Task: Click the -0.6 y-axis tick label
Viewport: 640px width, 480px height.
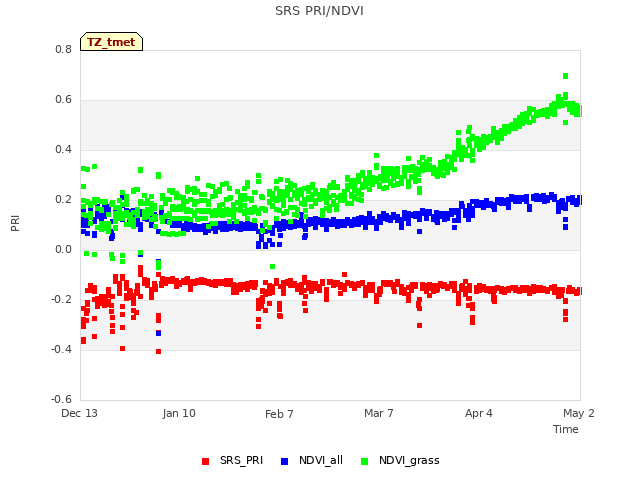Action: click(x=61, y=399)
